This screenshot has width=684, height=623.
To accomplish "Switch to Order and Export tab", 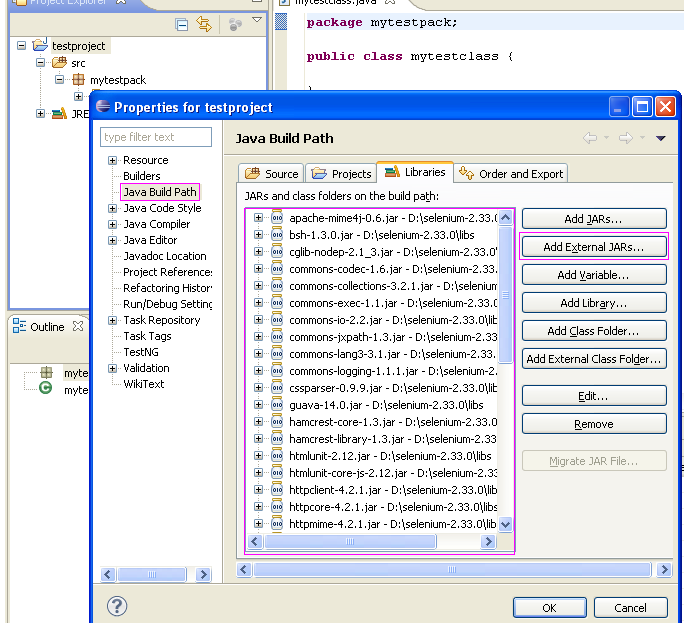I will point(511,174).
